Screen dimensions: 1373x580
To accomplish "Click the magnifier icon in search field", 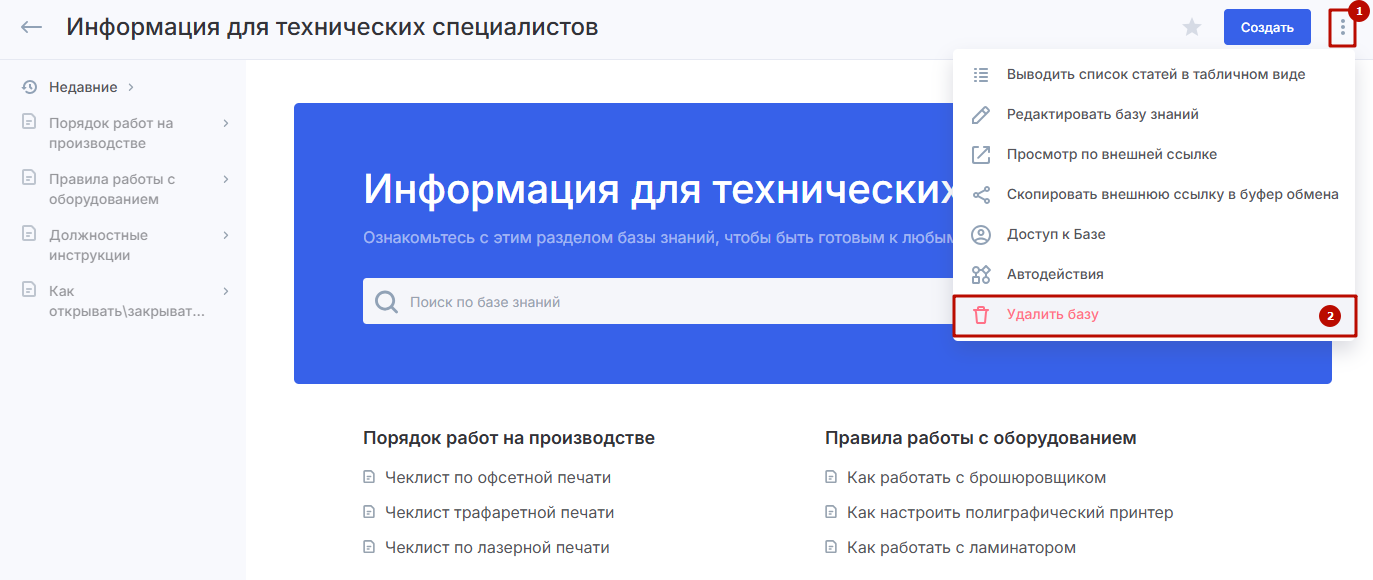I will [386, 302].
